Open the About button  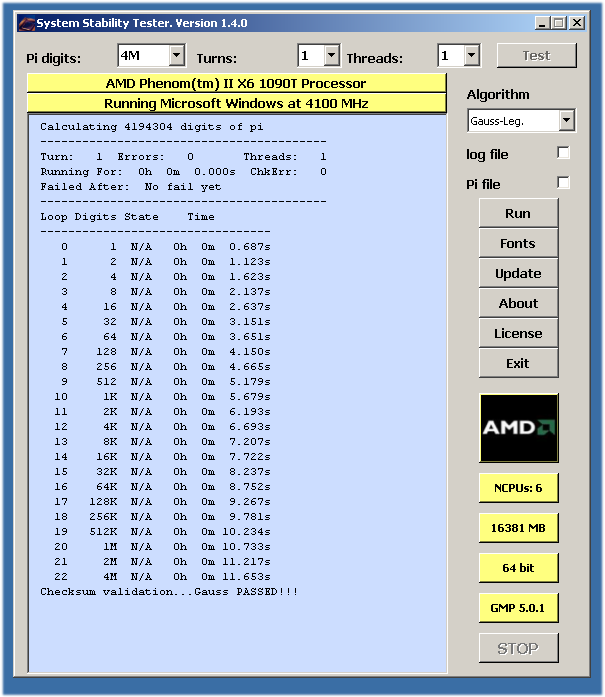pyautogui.click(x=518, y=303)
